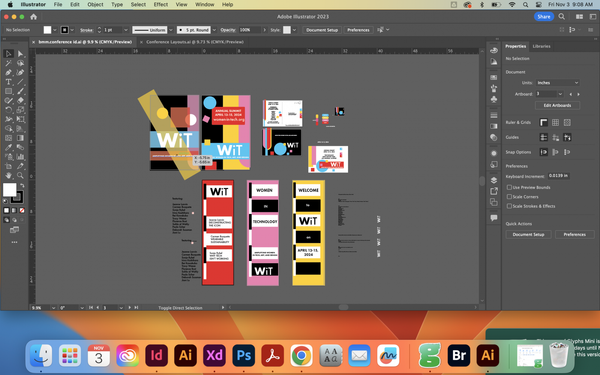Click Preferences in the control bar

coord(358,30)
